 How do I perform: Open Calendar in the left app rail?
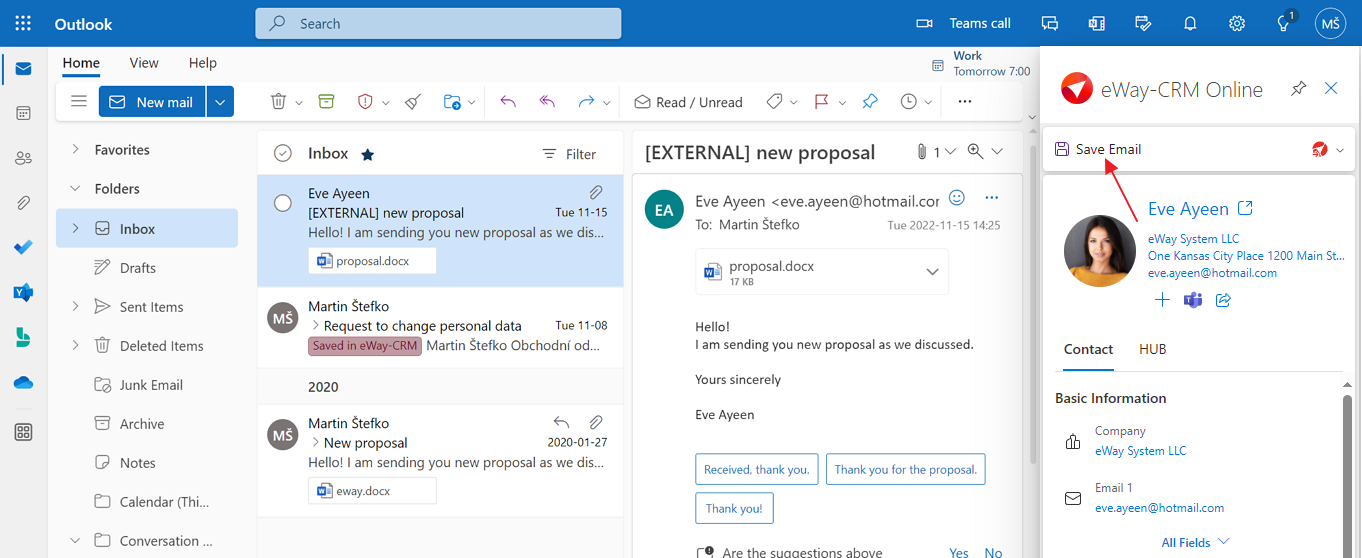pyautogui.click(x=23, y=113)
